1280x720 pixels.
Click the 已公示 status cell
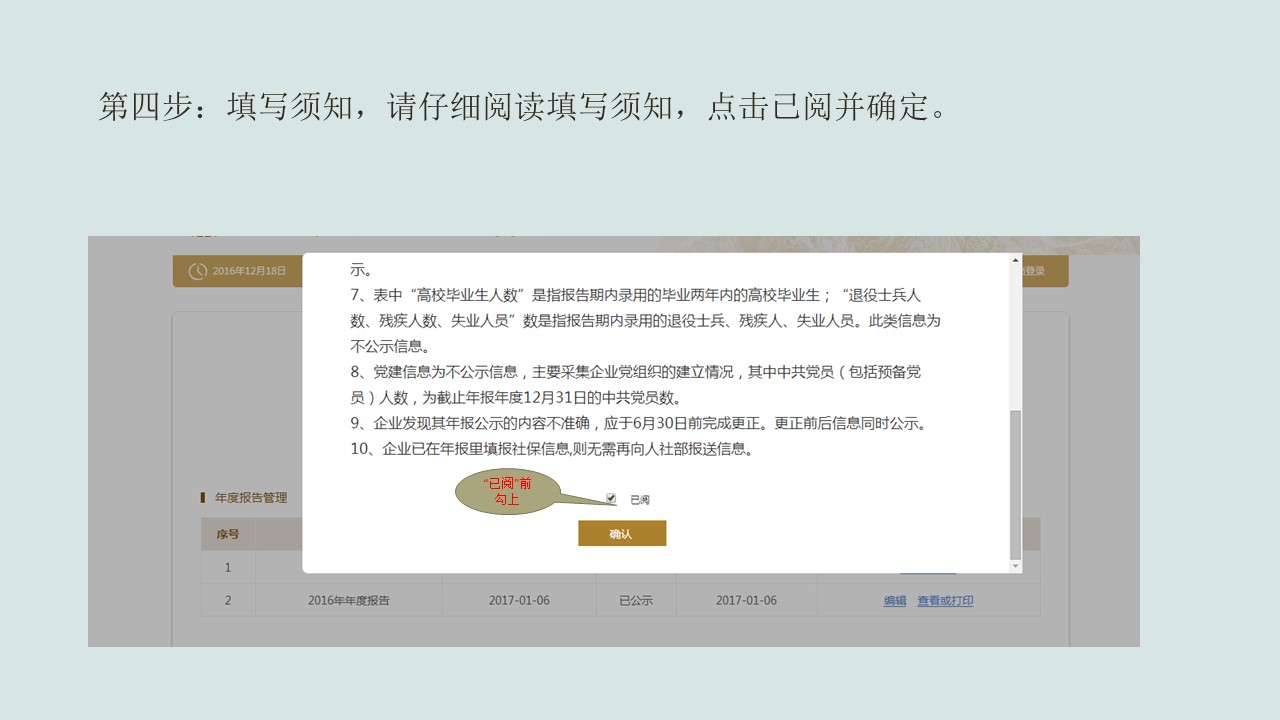pos(635,599)
